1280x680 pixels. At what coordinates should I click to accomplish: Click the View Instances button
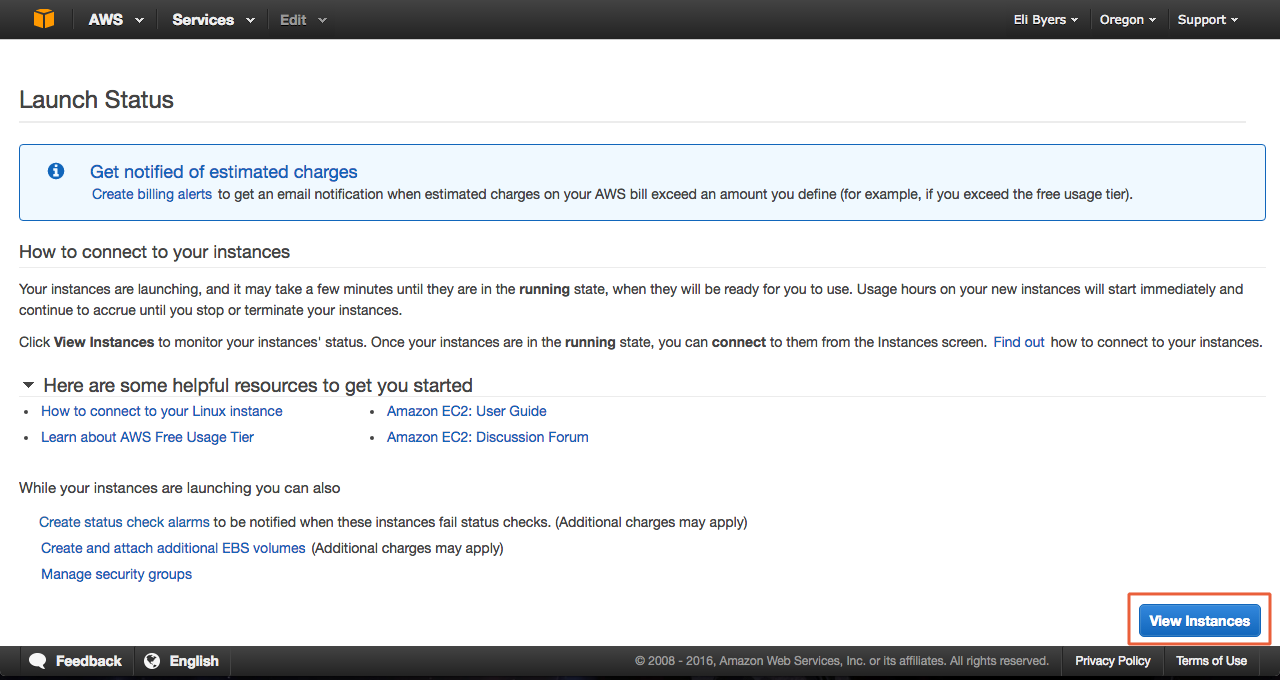point(1200,621)
